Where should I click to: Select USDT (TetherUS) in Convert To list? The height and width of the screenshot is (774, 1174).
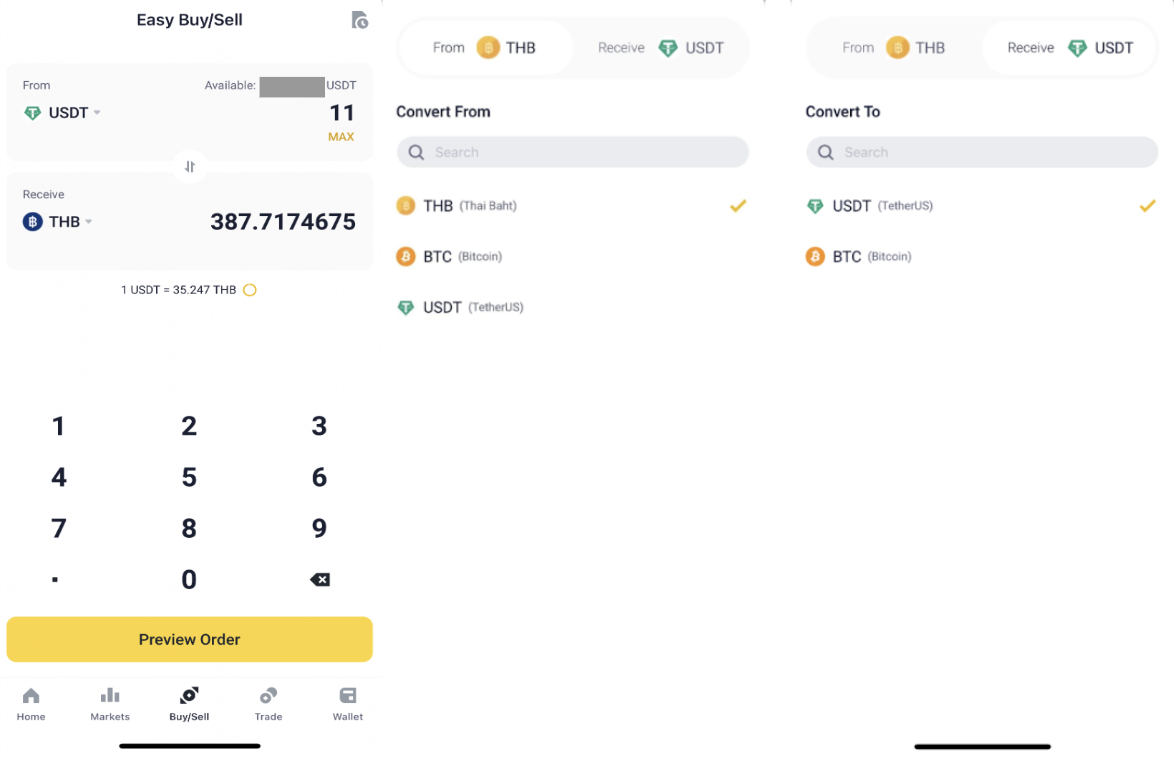pyautogui.click(x=880, y=206)
